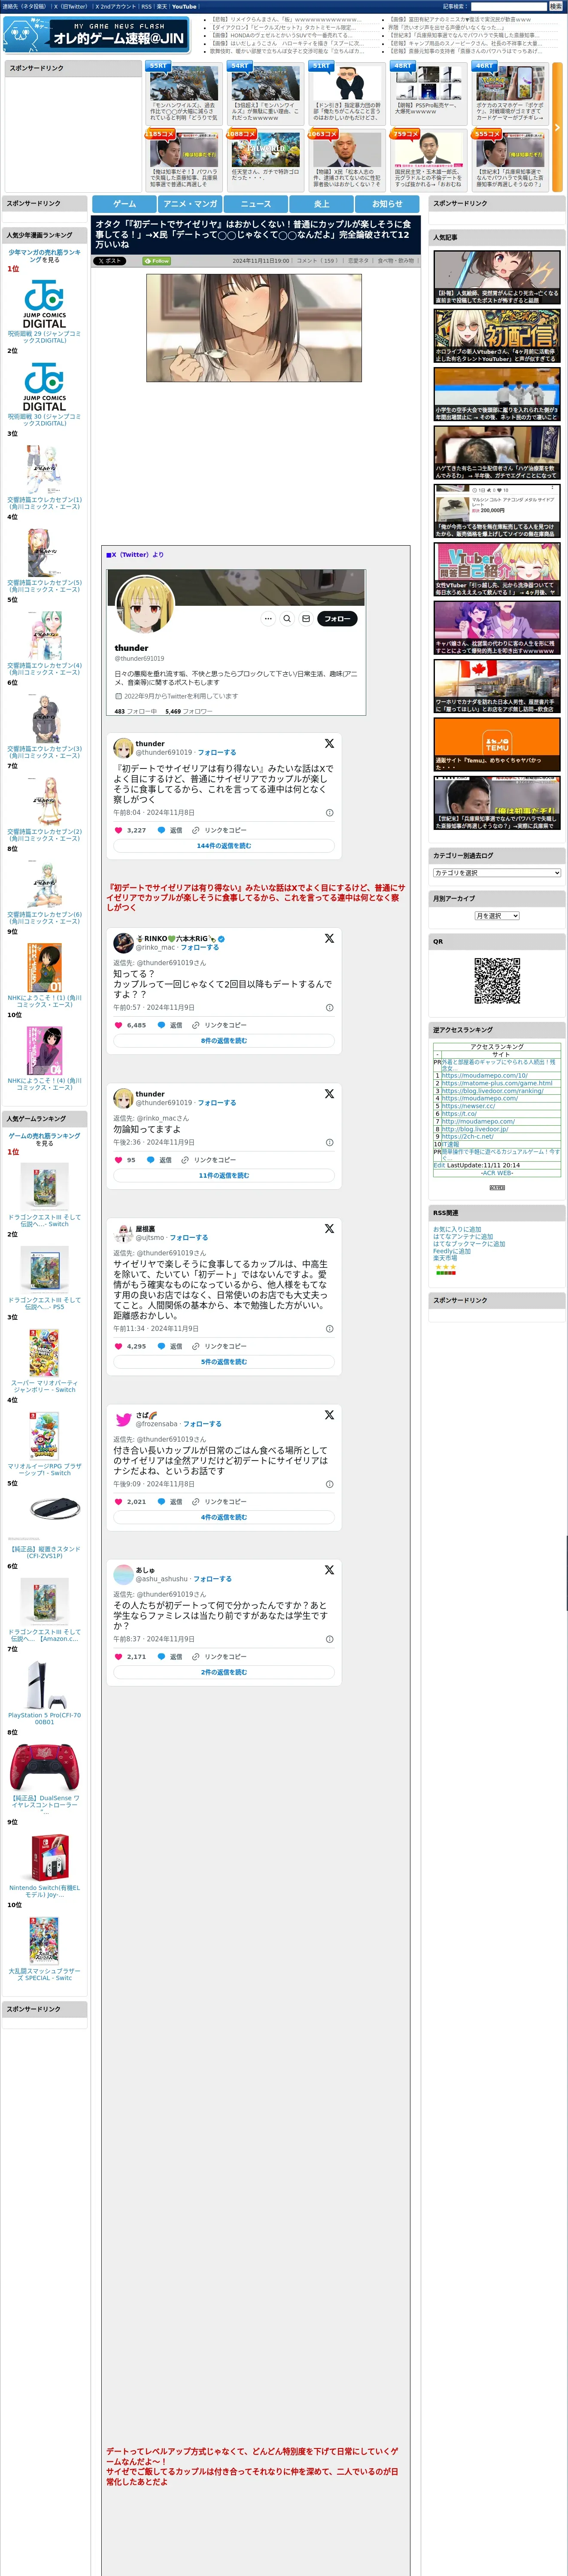568x2576 pixels.
Task: Click the orange next arrow on the article carousel
Action: [x=557, y=128]
